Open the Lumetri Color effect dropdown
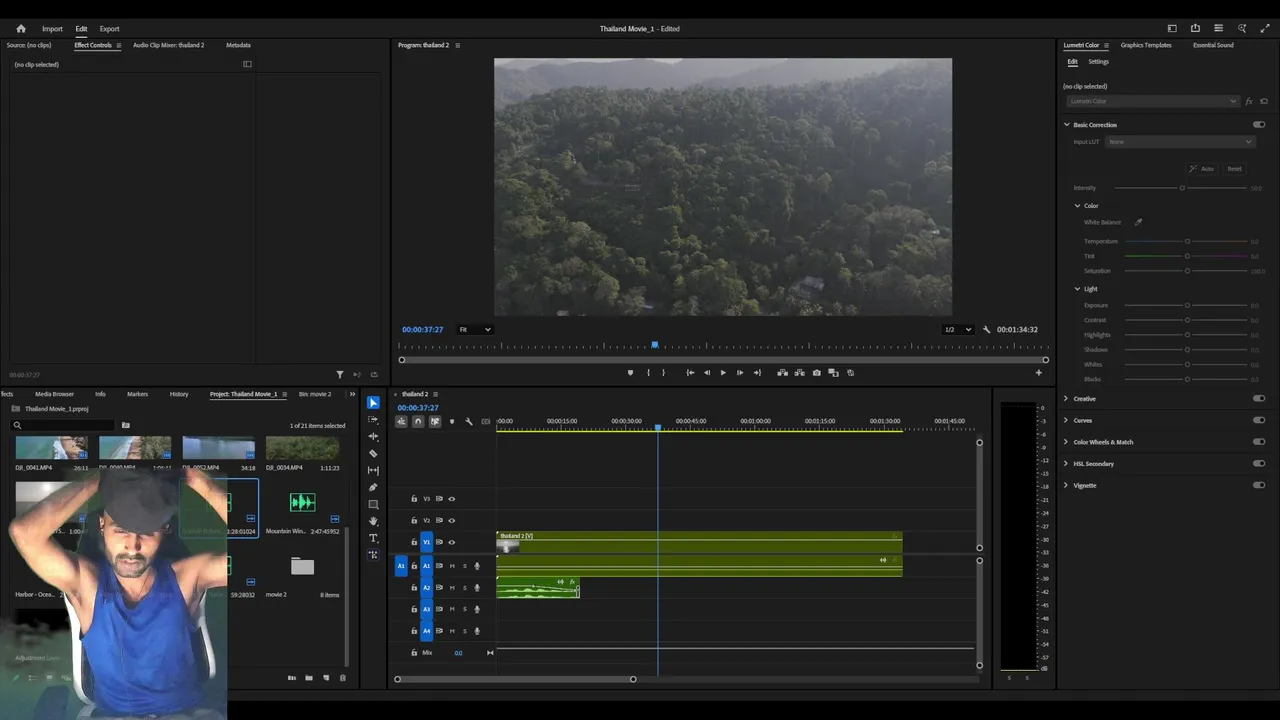The image size is (1280, 720). 1151,101
